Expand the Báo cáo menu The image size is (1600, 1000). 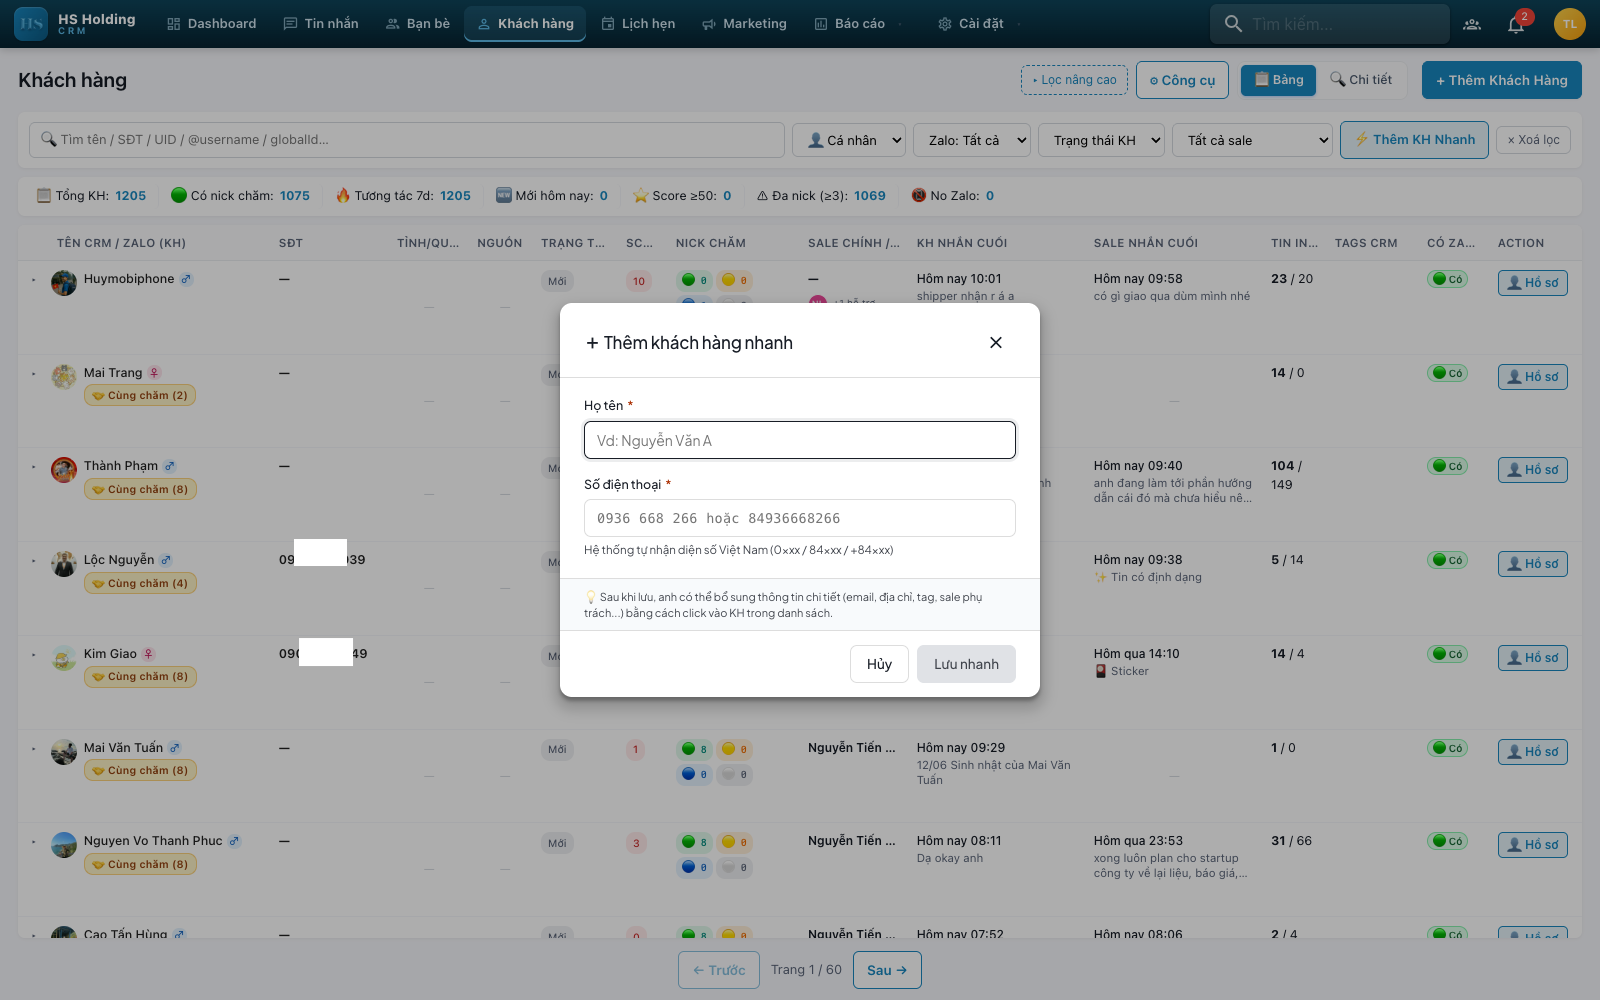858,24
